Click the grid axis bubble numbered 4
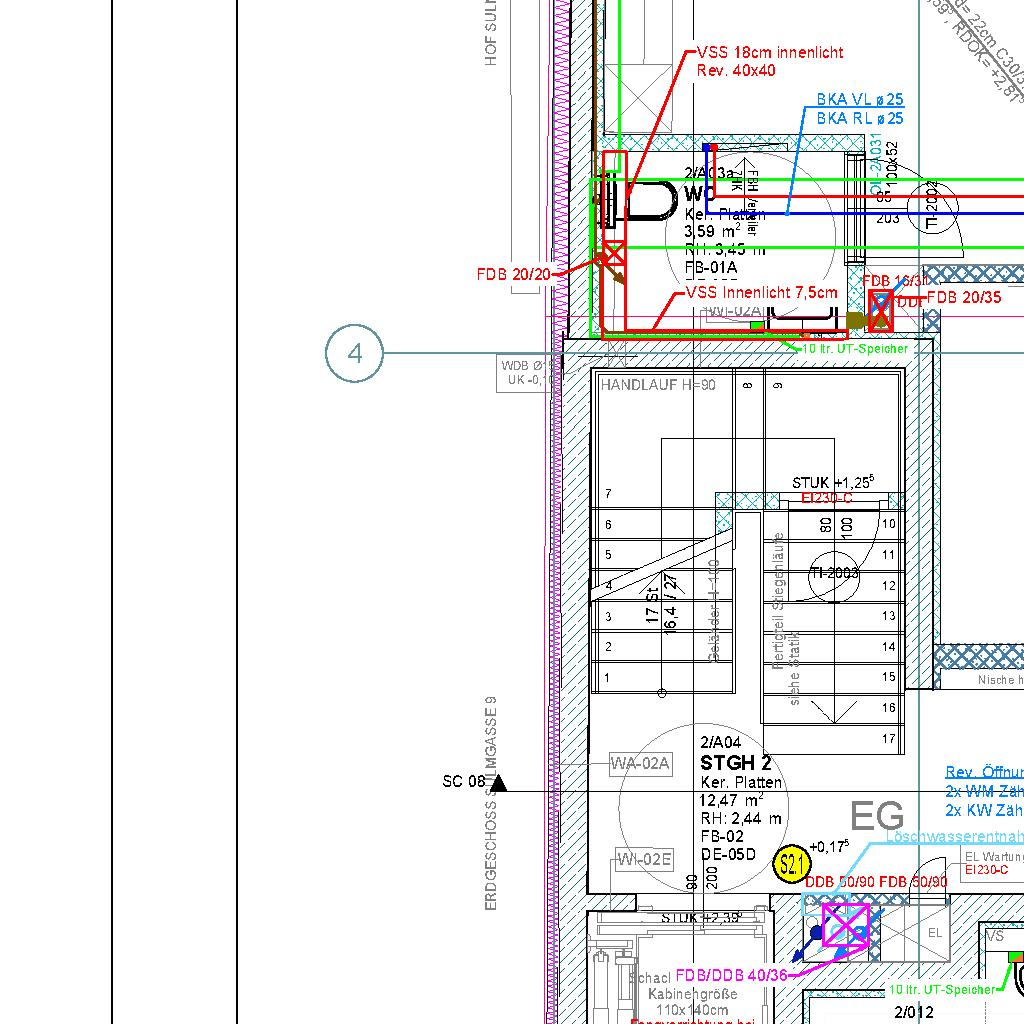The image size is (1024, 1024). 354,353
